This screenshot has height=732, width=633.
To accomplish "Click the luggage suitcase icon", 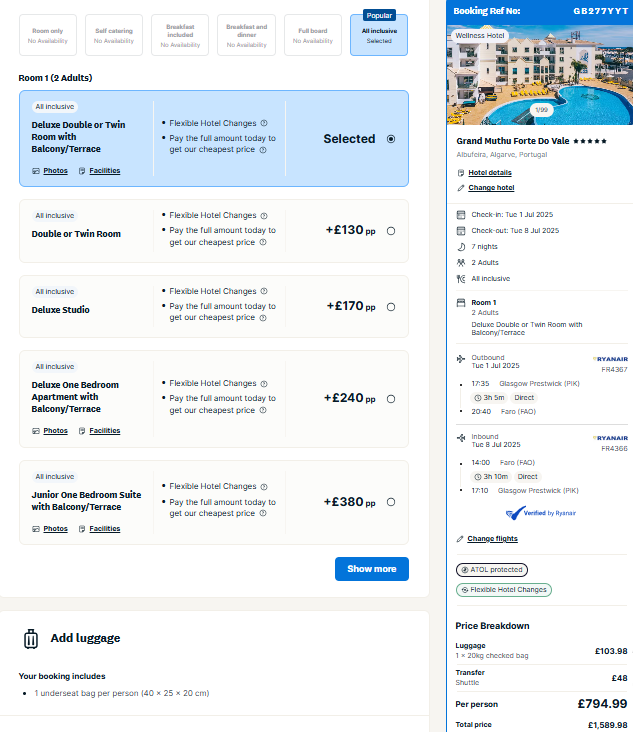I will pyautogui.click(x=31, y=639).
